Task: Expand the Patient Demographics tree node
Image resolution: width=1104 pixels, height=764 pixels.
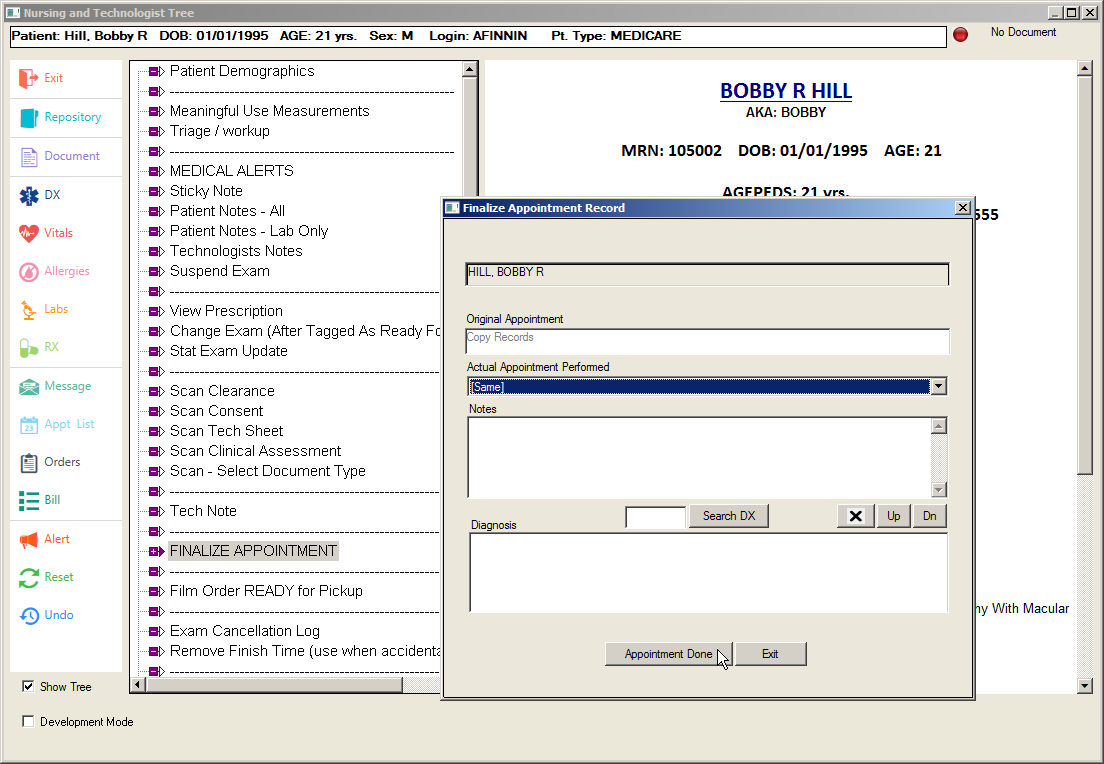Action: (x=155, y=72)
